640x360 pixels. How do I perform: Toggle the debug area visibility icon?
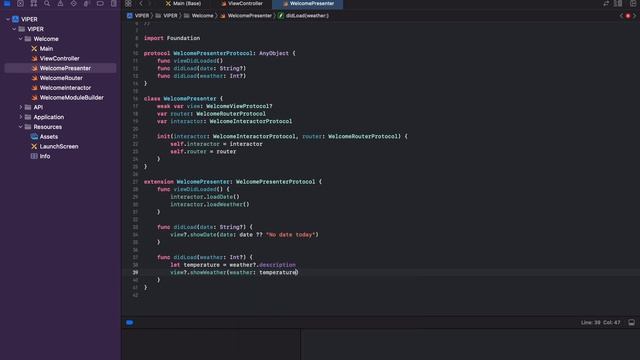631,322
